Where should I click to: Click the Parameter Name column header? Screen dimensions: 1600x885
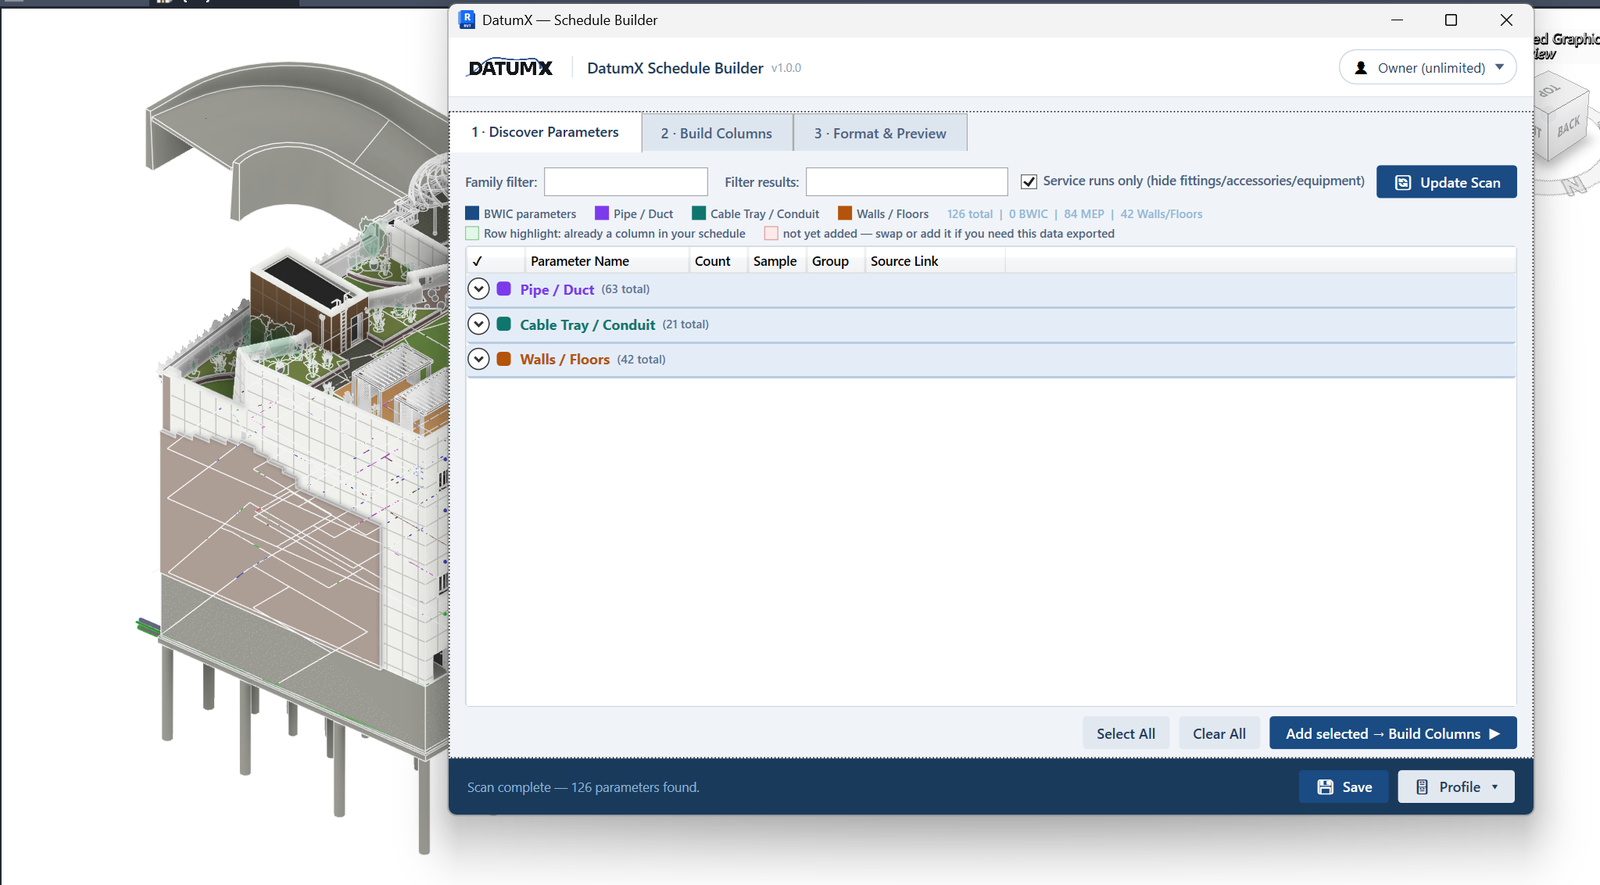pyautogui.click(x=607, y=261)
